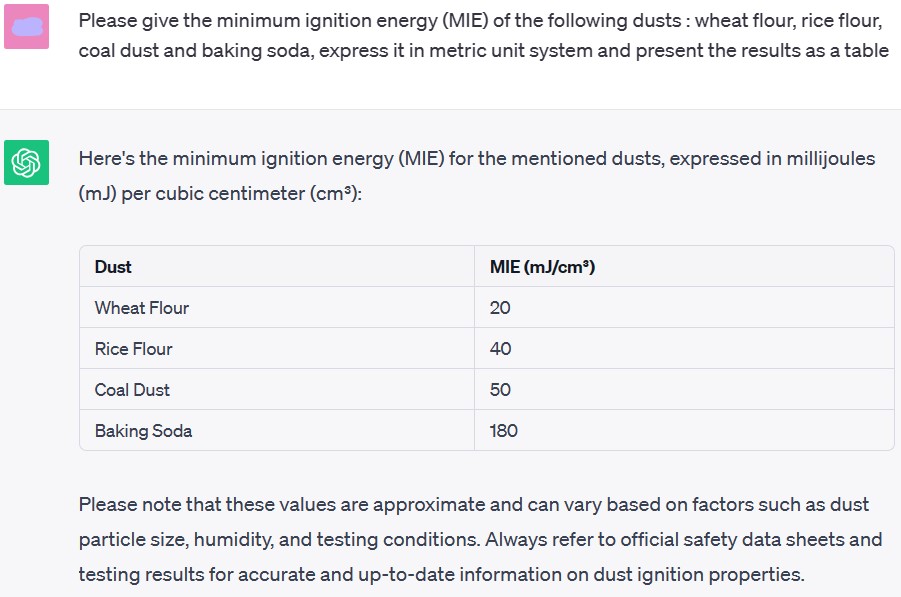
Task: Click the "Please note" disclaimer paragraph
Action: pos(480,540)
